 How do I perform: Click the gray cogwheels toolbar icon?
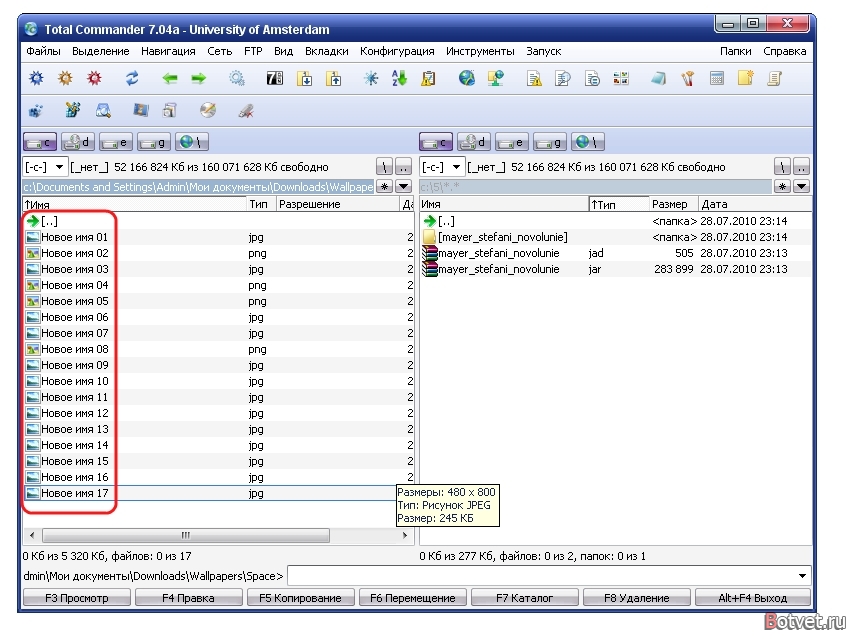236,78
